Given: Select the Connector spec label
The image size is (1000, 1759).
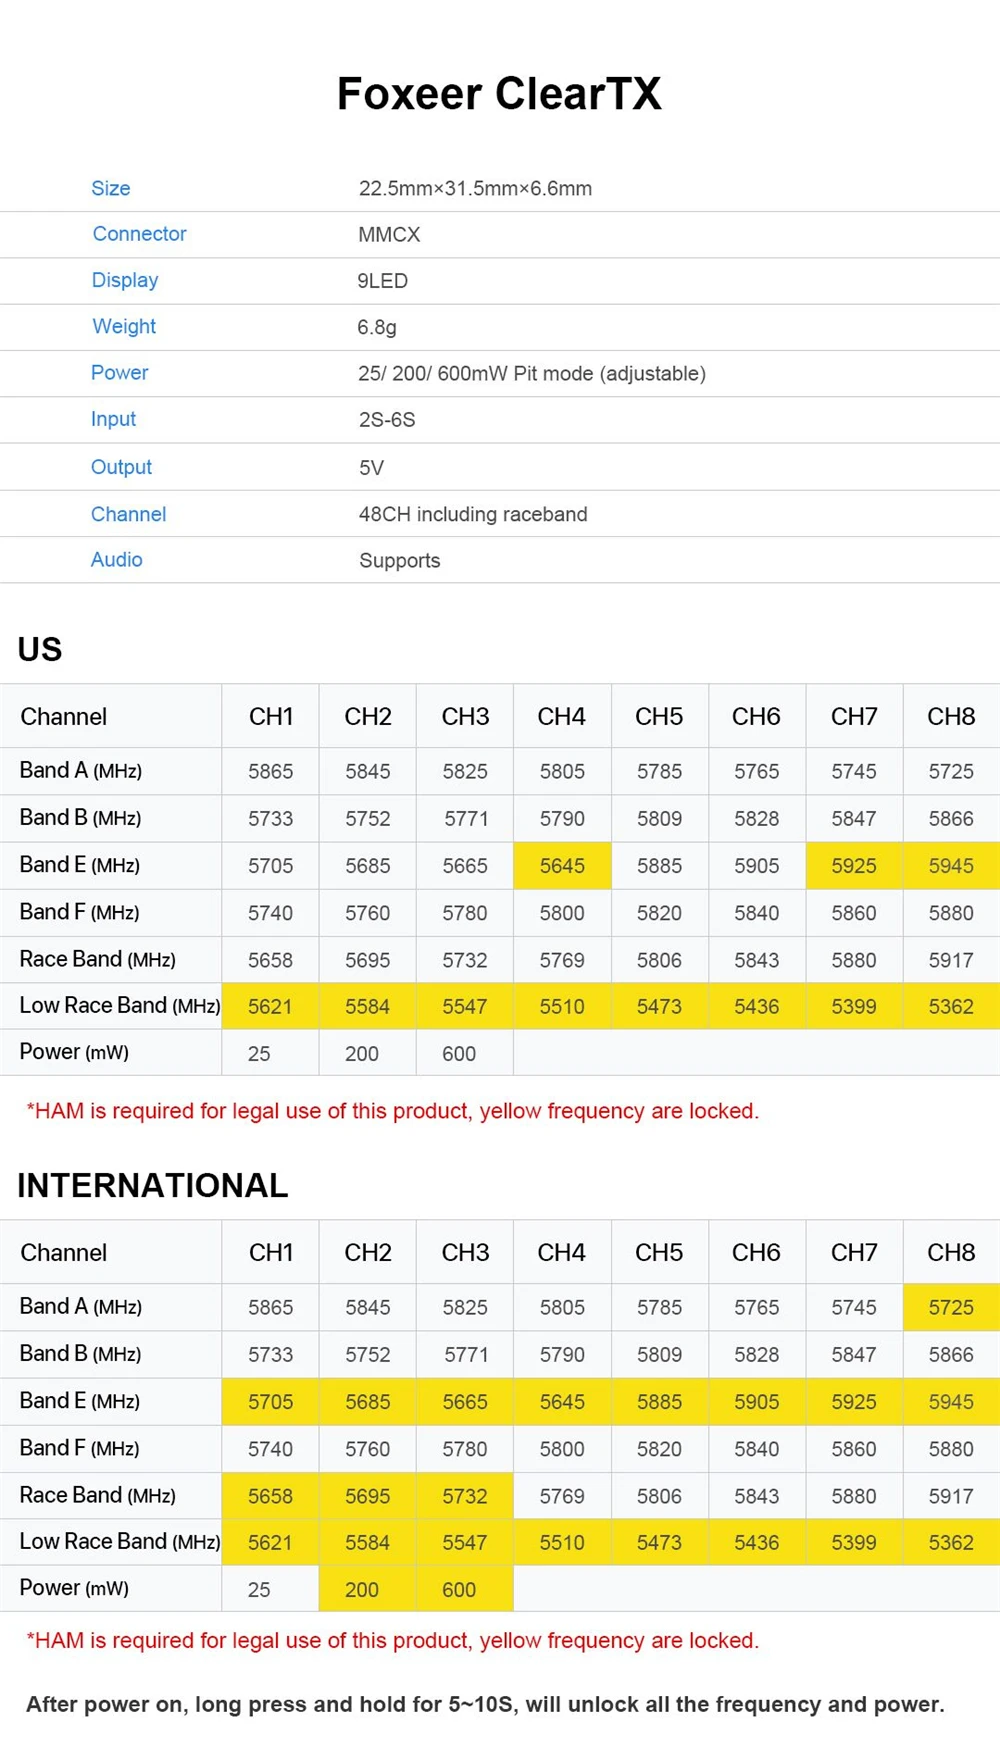Looking at the screenshot, I should [x=139, y=234].
